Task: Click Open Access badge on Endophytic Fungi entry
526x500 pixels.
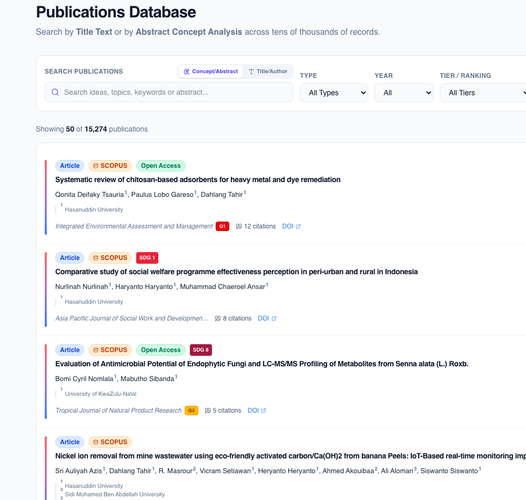Action: [x=161, y=350]
